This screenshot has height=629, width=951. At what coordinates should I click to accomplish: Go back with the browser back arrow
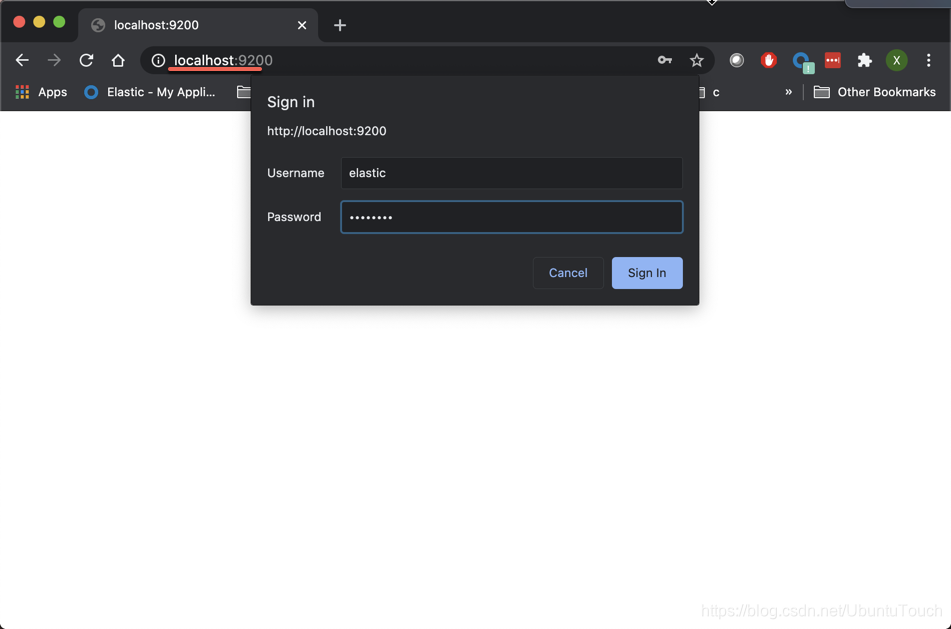(x=22, y=60)
